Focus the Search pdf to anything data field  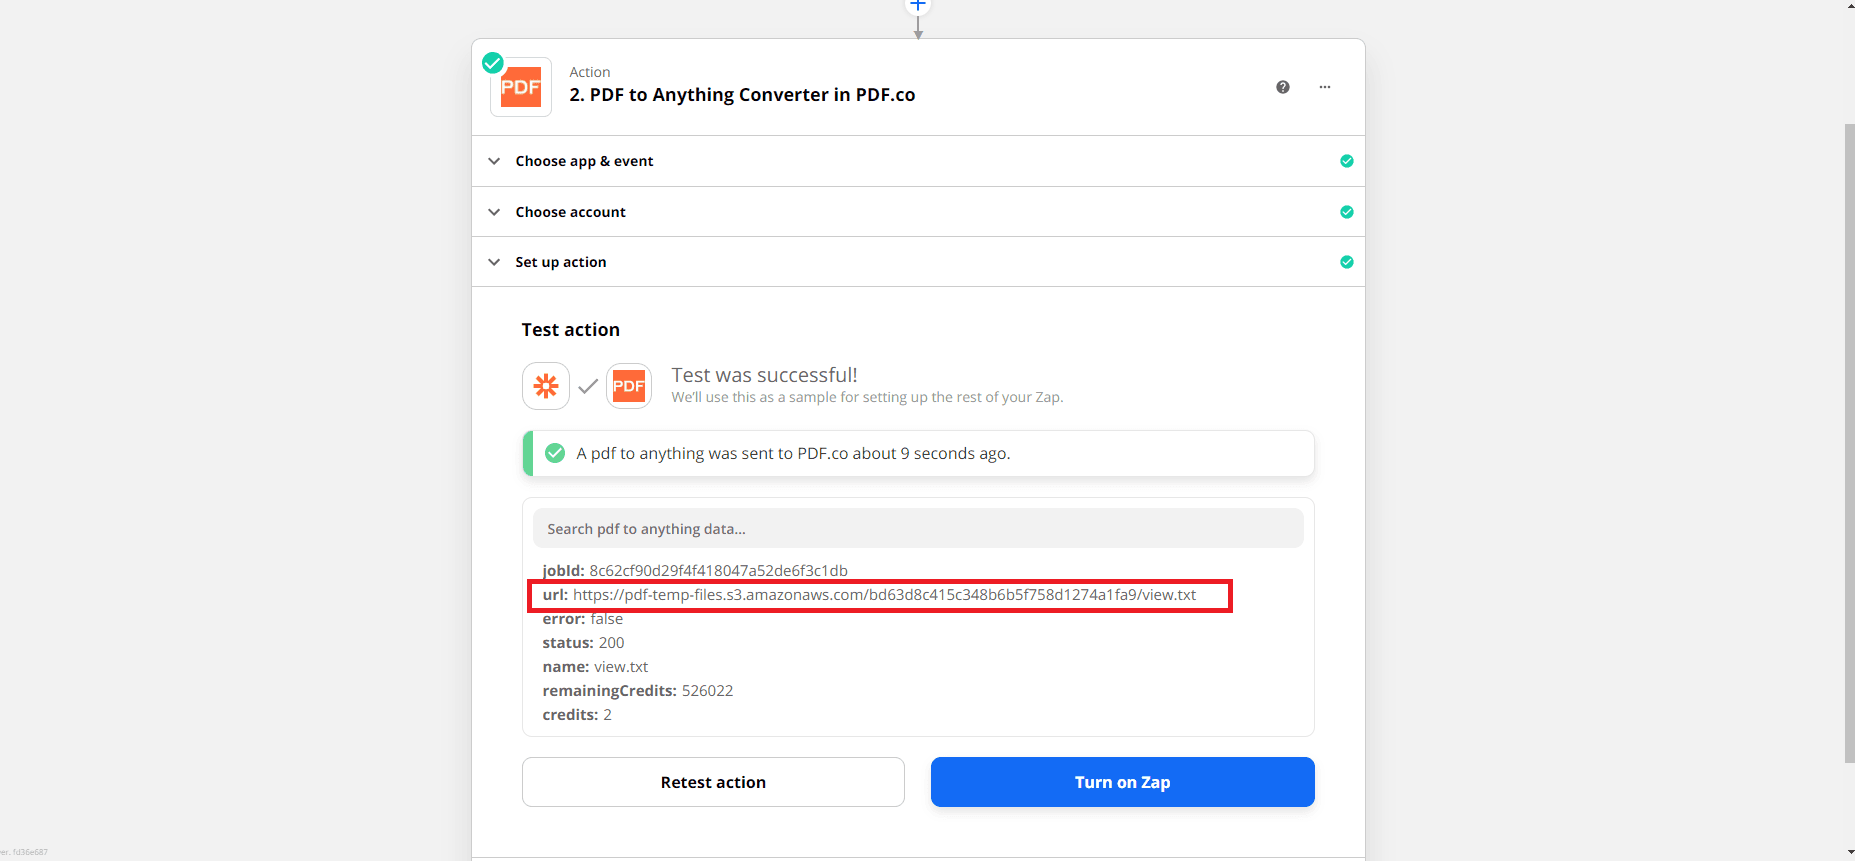(918, 529)
